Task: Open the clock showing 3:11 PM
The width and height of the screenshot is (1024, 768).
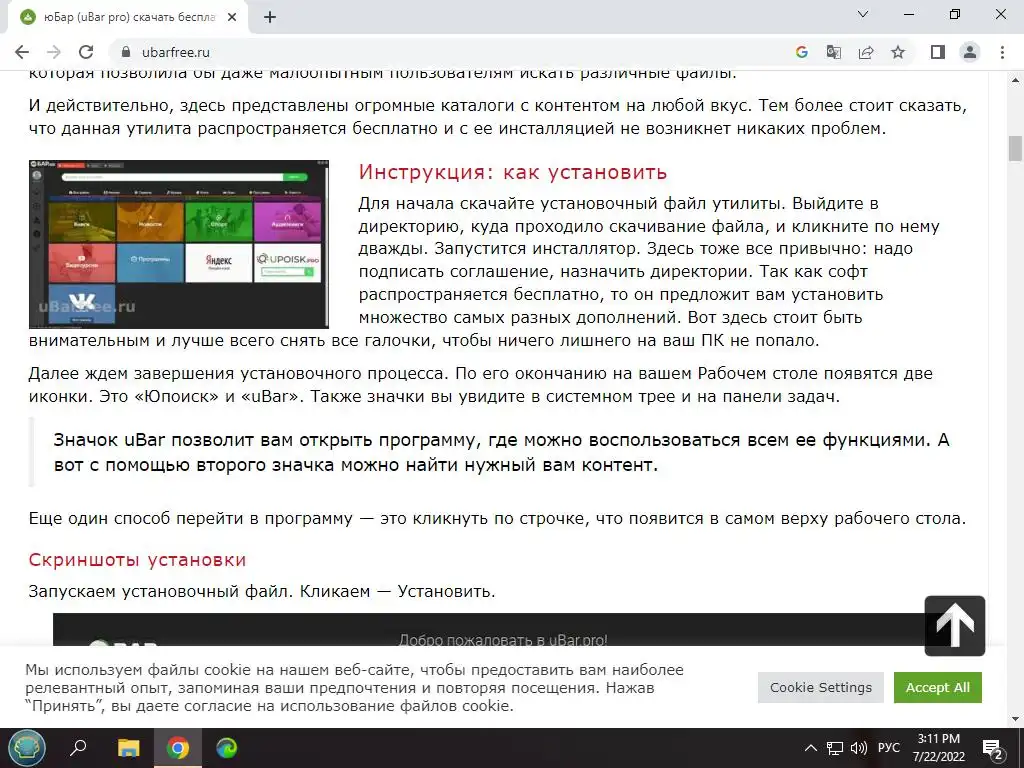Action: coord(938,748)
